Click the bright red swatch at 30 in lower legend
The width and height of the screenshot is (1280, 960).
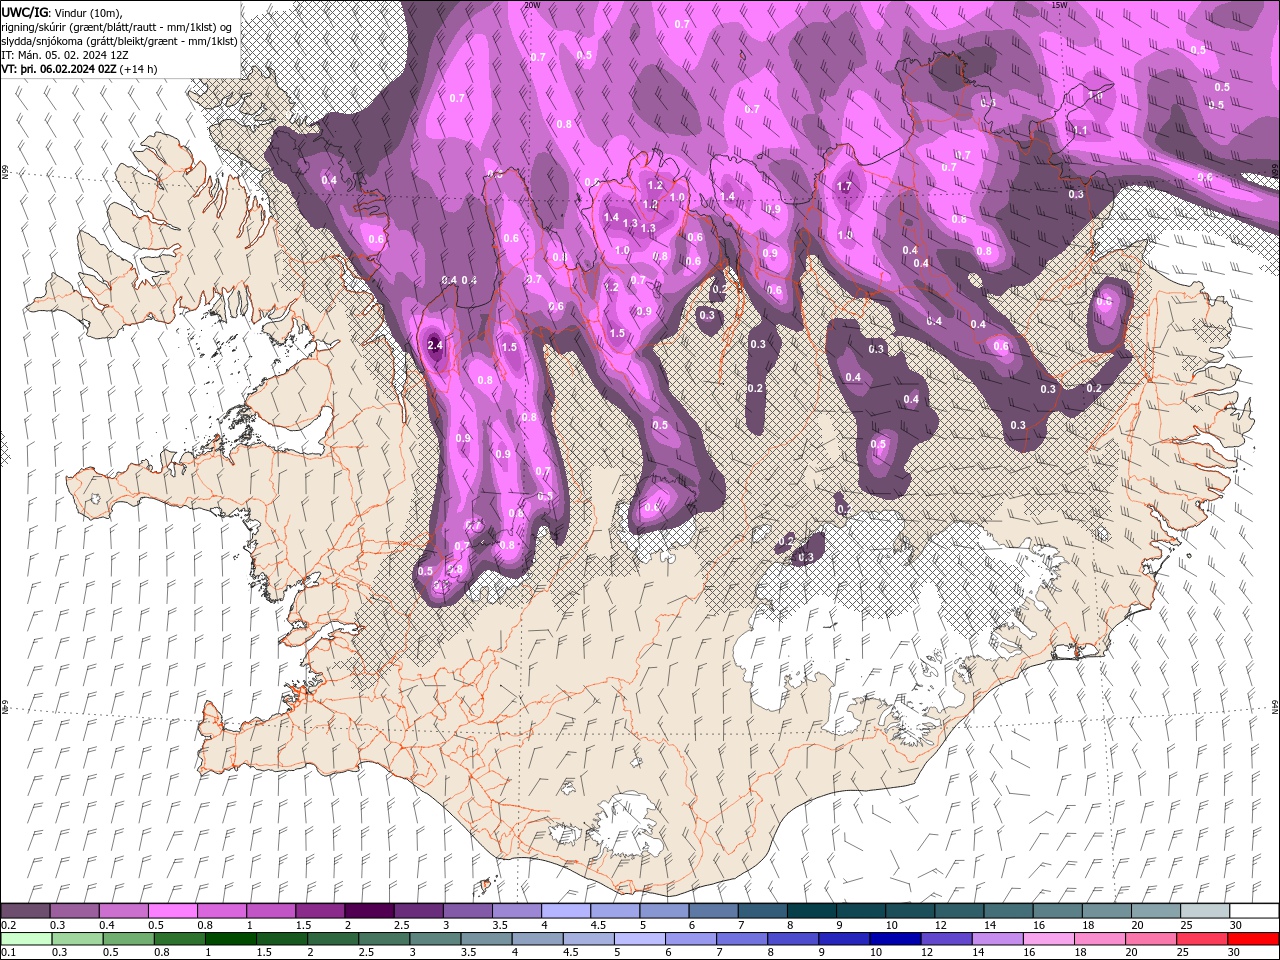[x=1254, y=939]
